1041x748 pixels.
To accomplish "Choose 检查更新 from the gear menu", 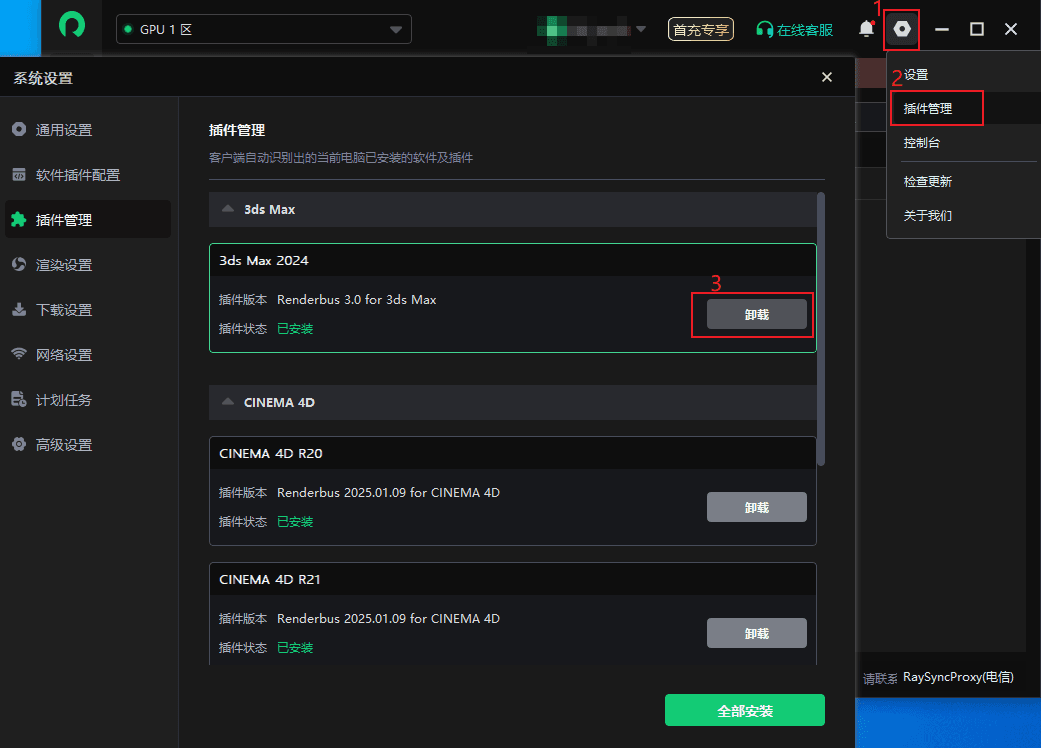I will pos(928,181).
